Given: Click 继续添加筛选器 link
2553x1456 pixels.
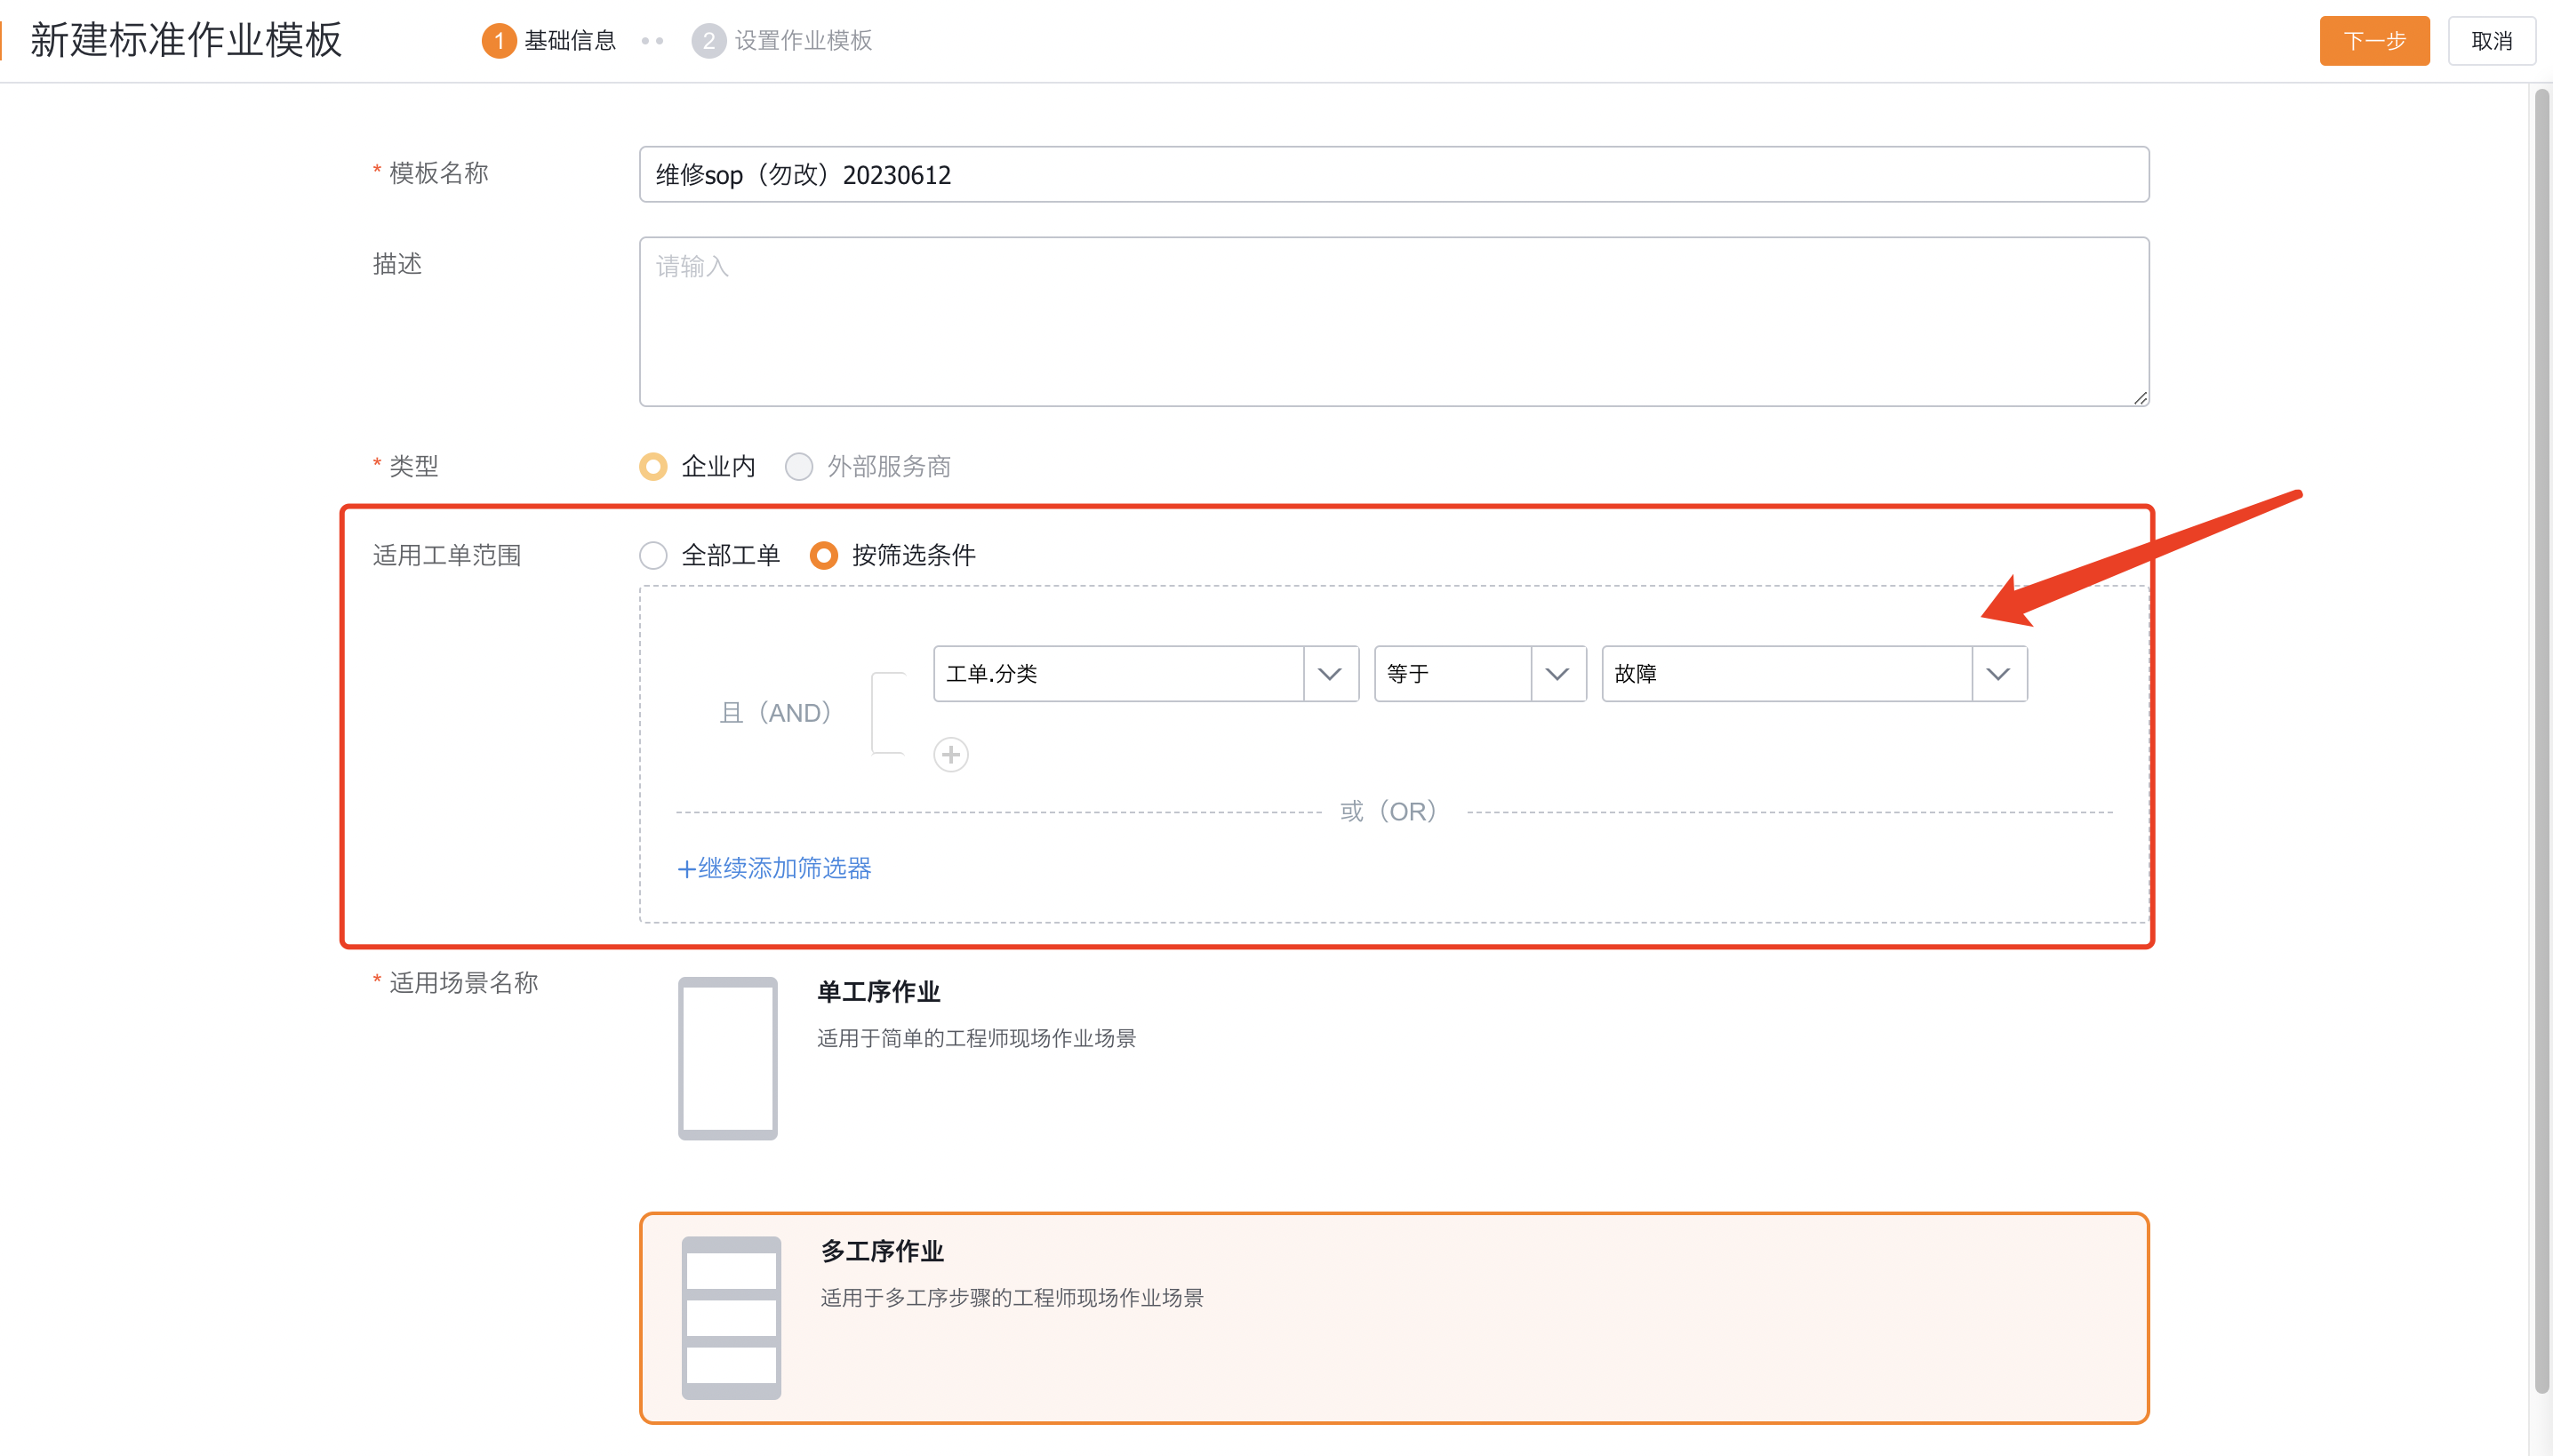Looking at the screenshot, I should tap(774, 868).
